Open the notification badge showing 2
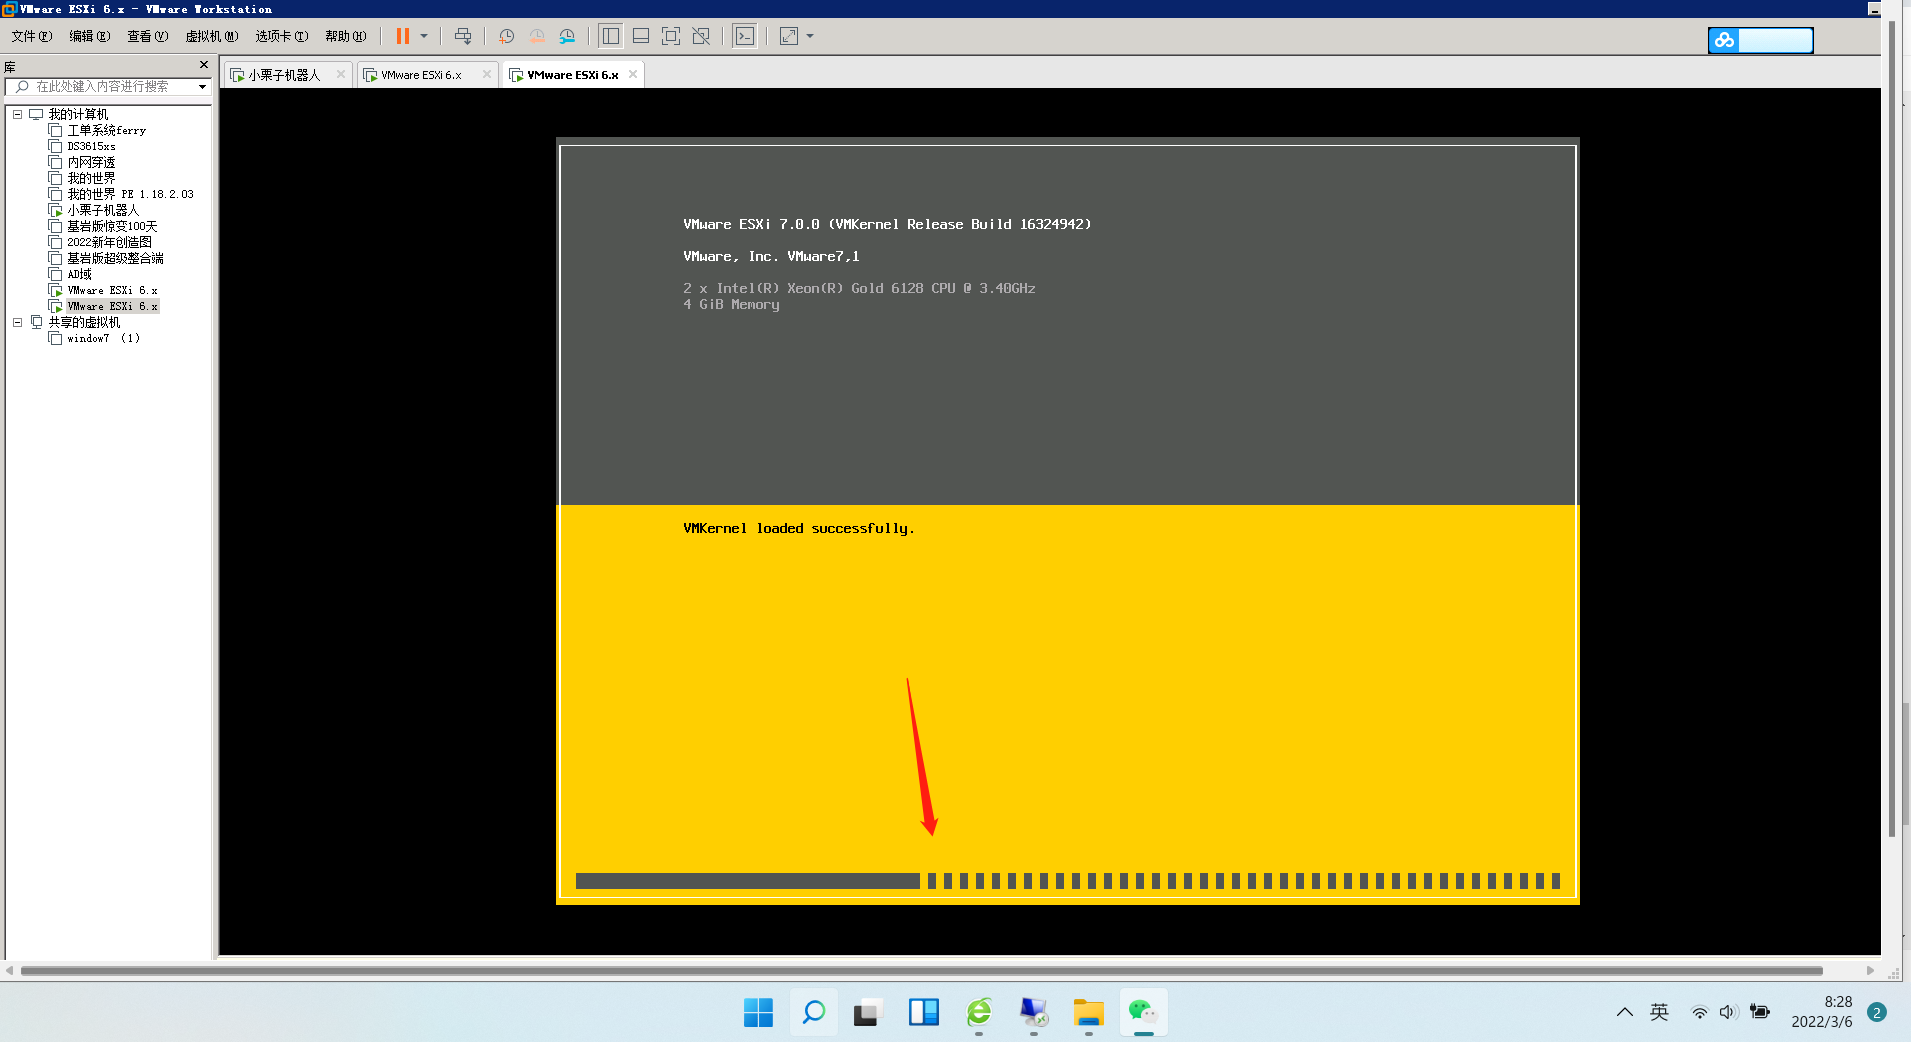 tap(1877, 1013)
